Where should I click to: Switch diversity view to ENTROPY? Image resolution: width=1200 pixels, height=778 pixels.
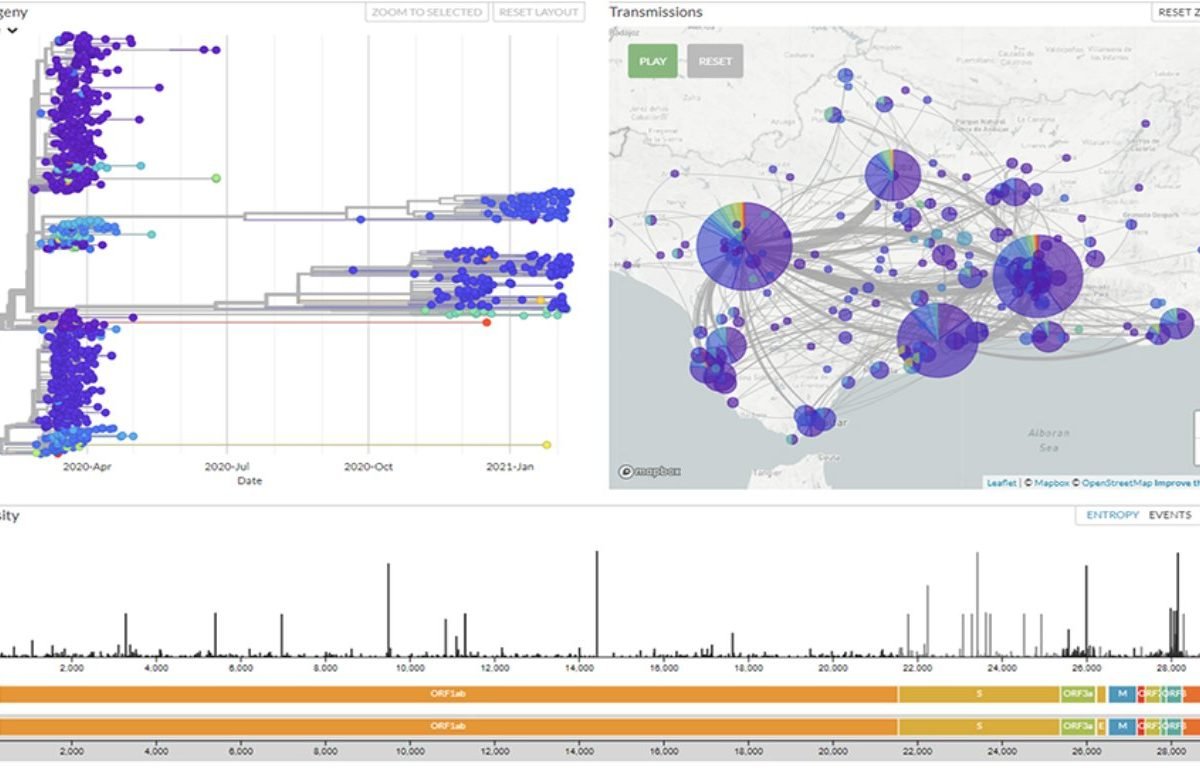[x=1112, y=515]
